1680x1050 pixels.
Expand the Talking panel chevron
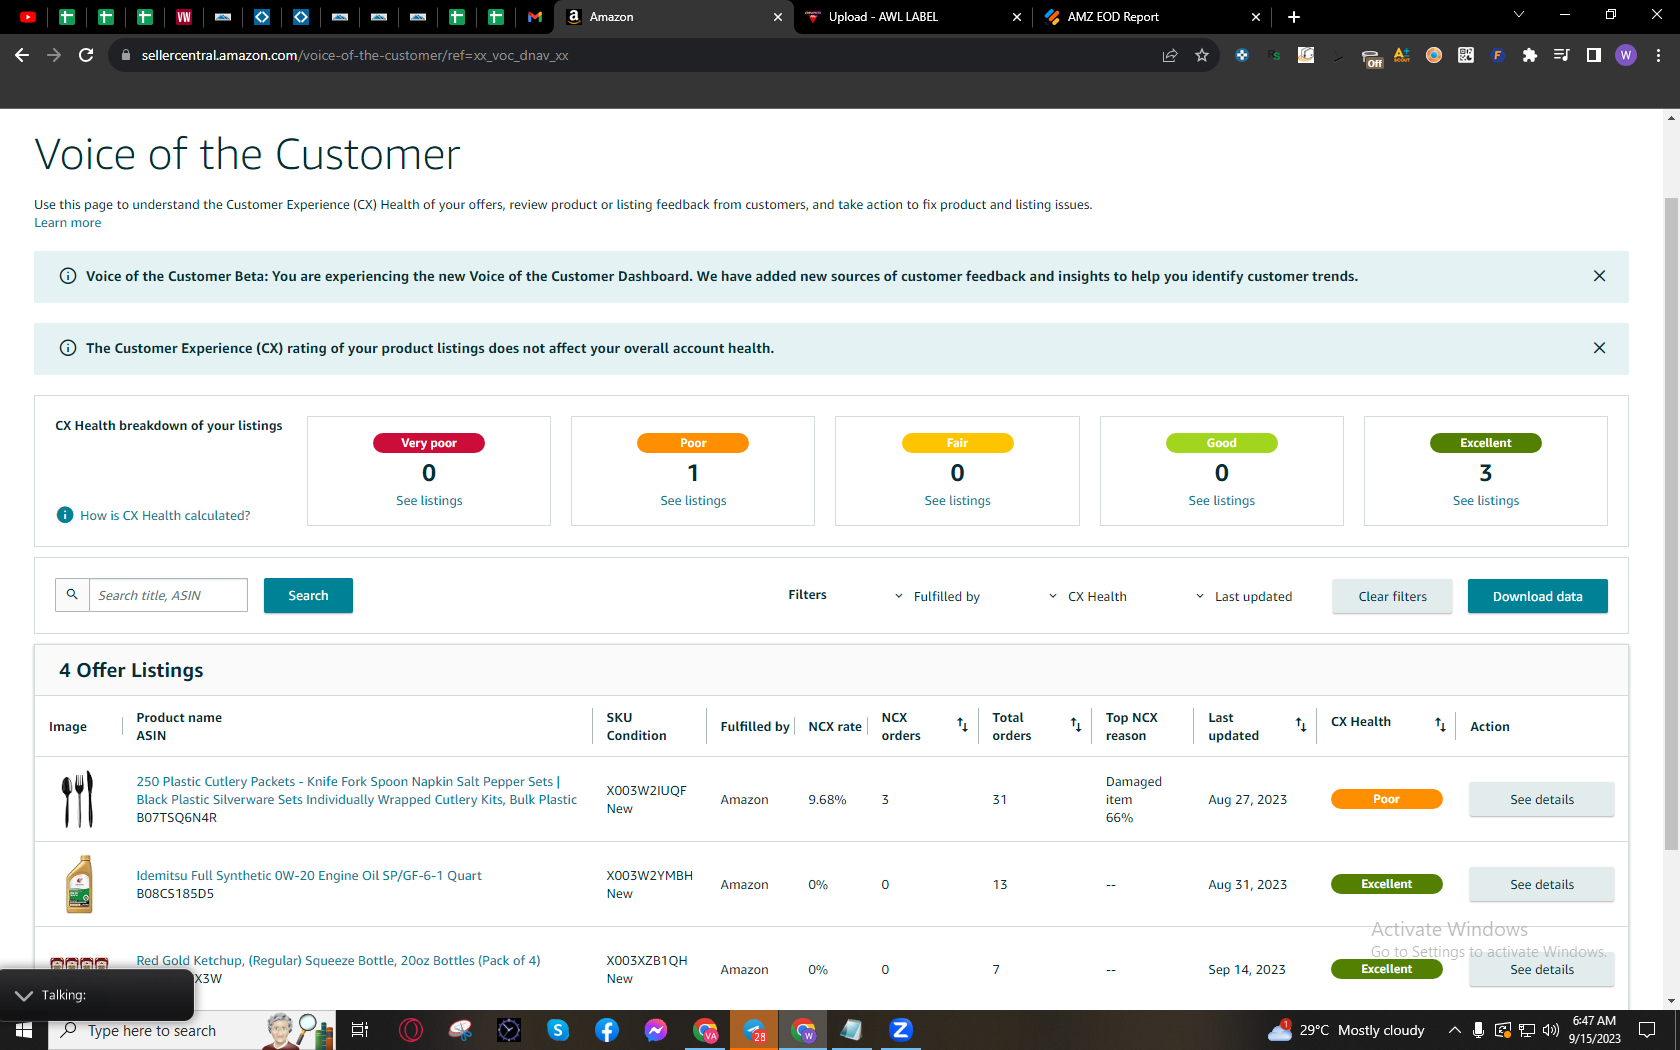click(23, 996)
